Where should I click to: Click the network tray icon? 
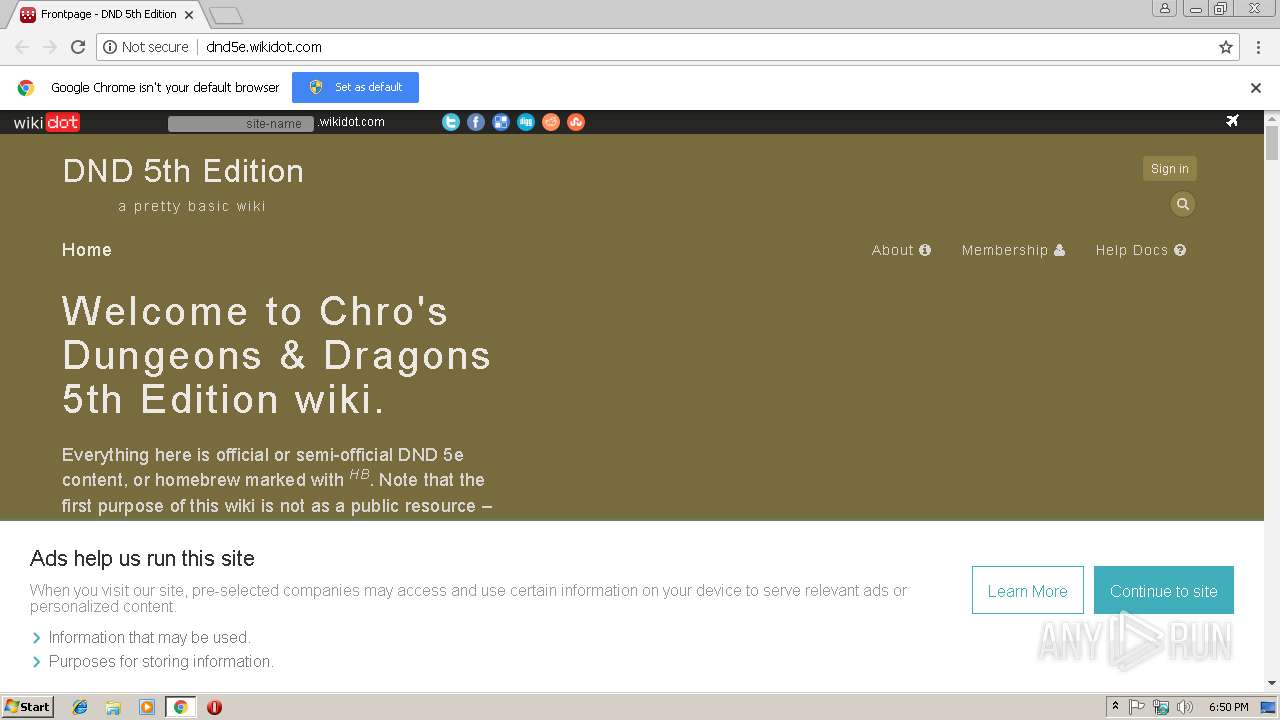pyautogui.click(x=1161, y=707)
